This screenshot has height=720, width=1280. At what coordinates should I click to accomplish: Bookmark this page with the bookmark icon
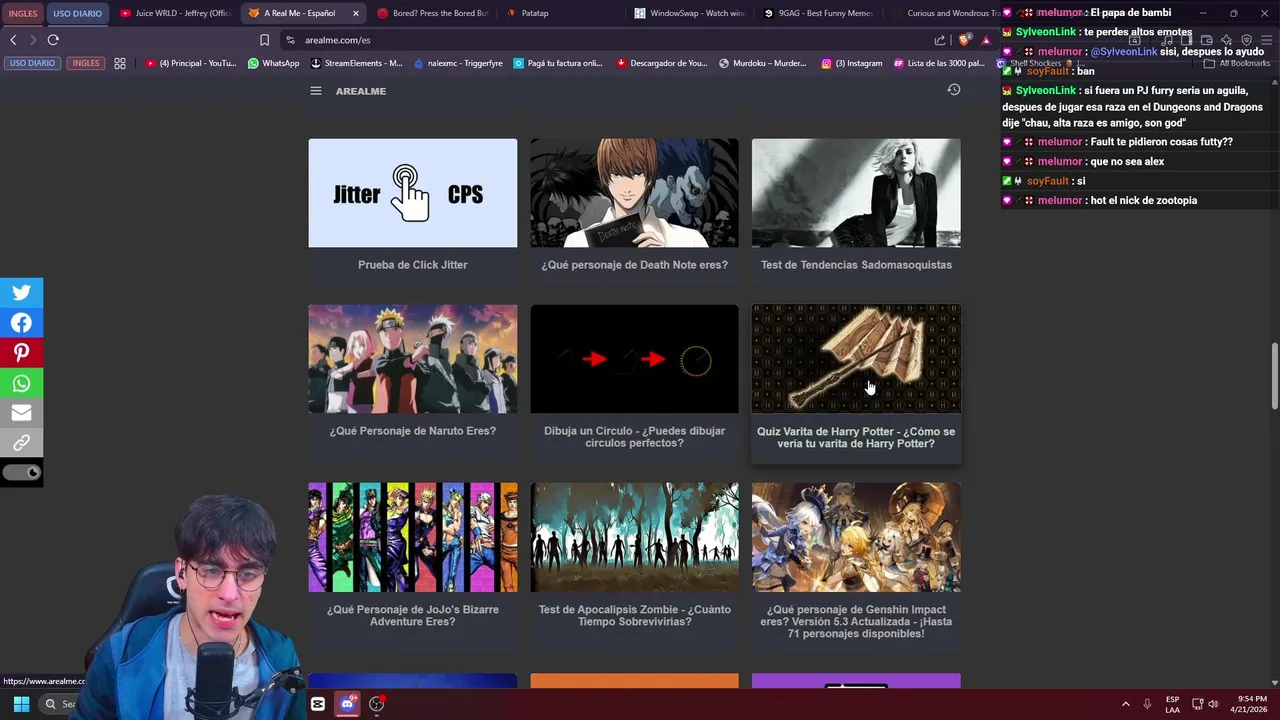(x=264, y=40)
